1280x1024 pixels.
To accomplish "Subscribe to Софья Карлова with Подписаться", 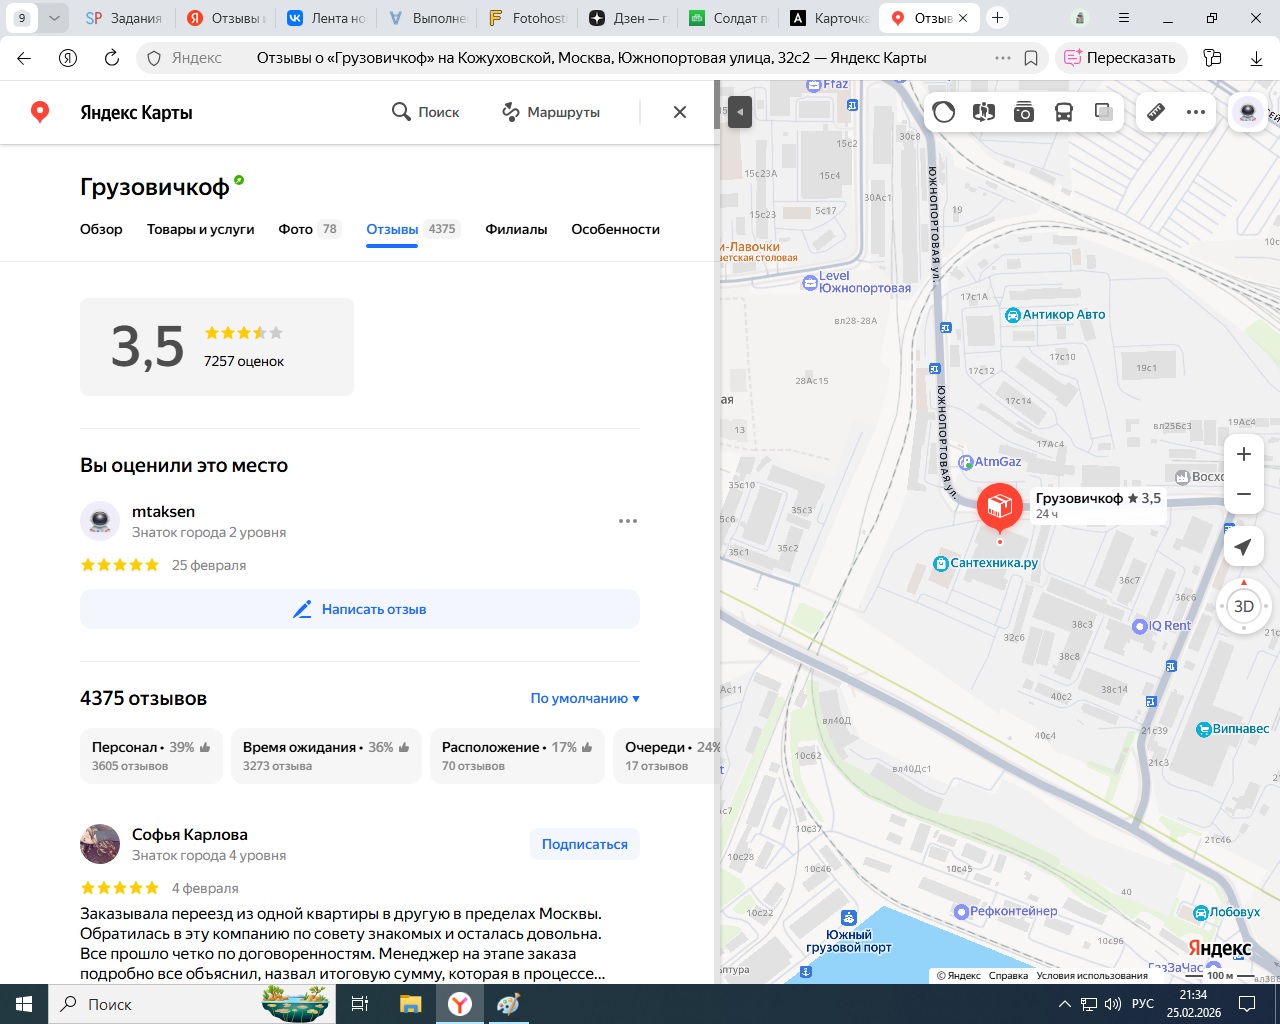I will tap(585, 844).
